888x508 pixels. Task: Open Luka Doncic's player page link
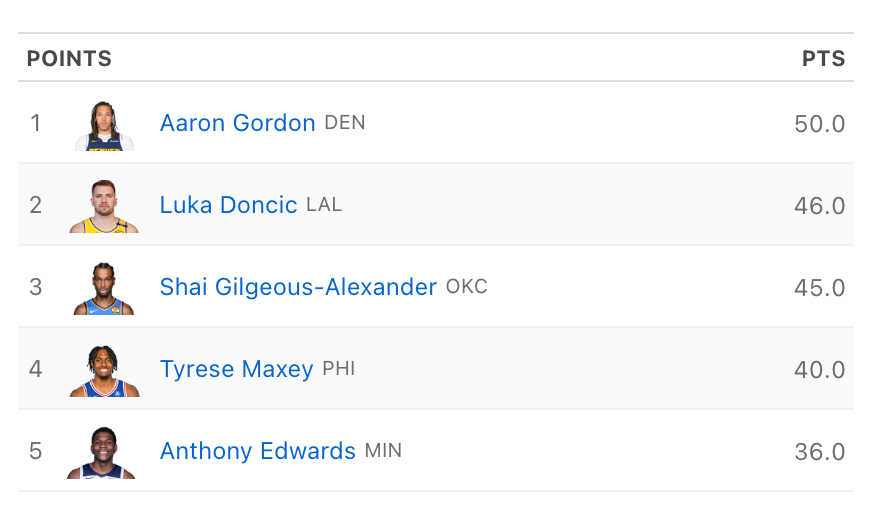(x=228, y=205)
